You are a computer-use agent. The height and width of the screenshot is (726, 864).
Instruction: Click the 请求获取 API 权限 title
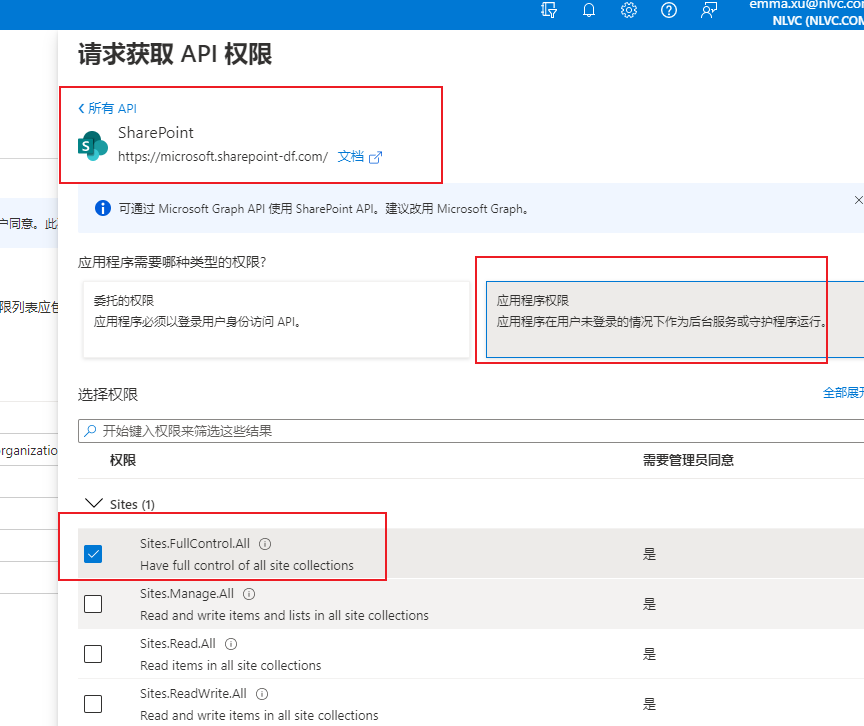tap(175, 54)
